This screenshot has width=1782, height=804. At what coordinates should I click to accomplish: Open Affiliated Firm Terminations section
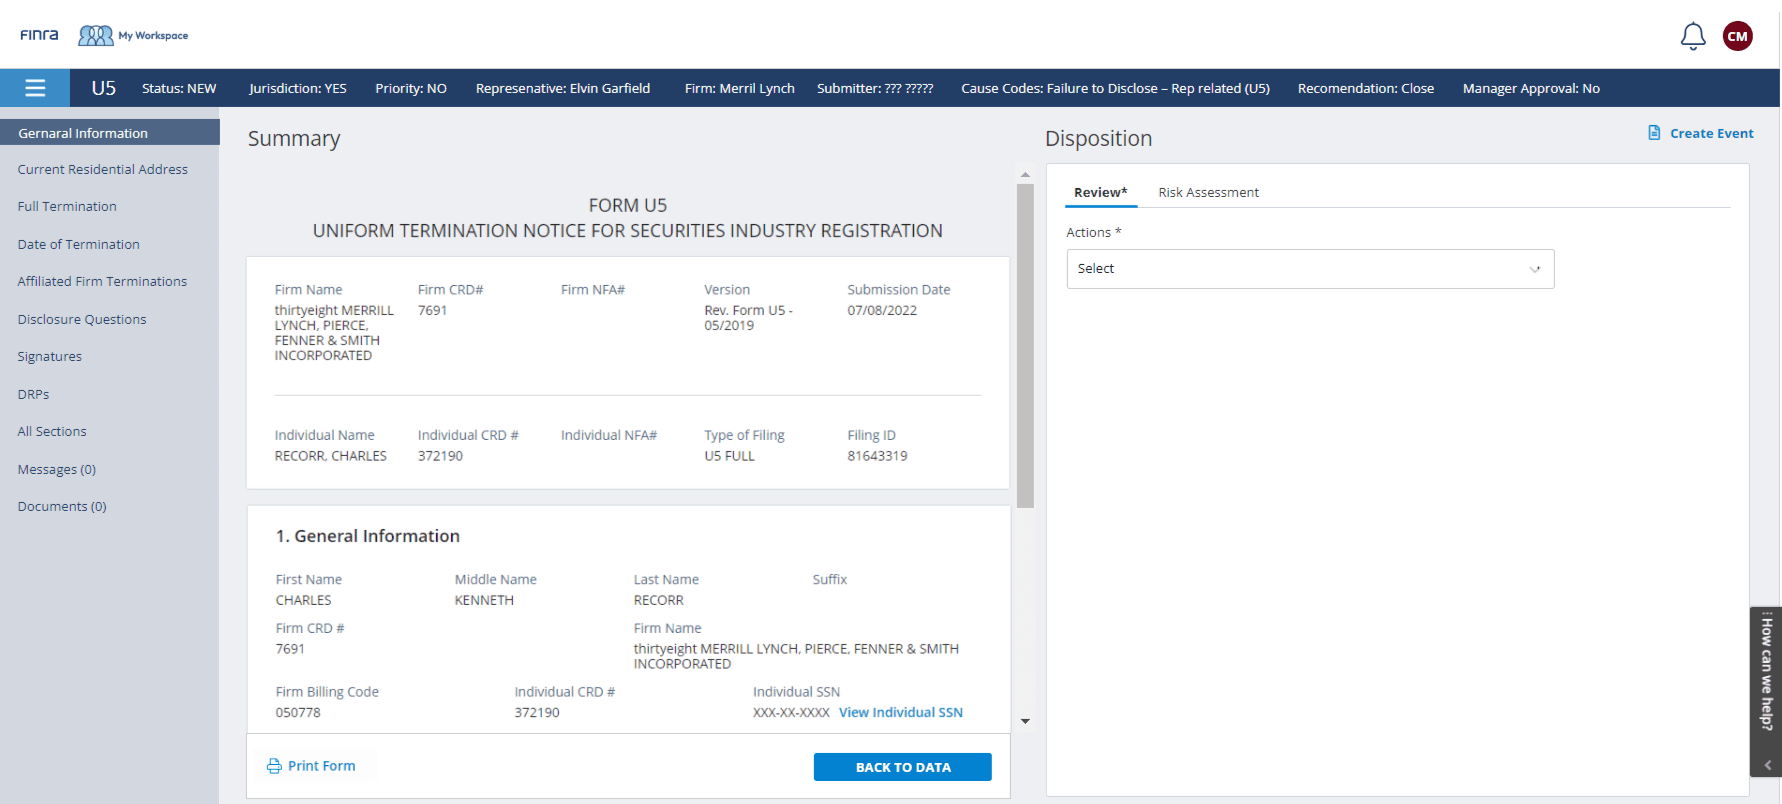pyautogui.click(x=102, y=281)
